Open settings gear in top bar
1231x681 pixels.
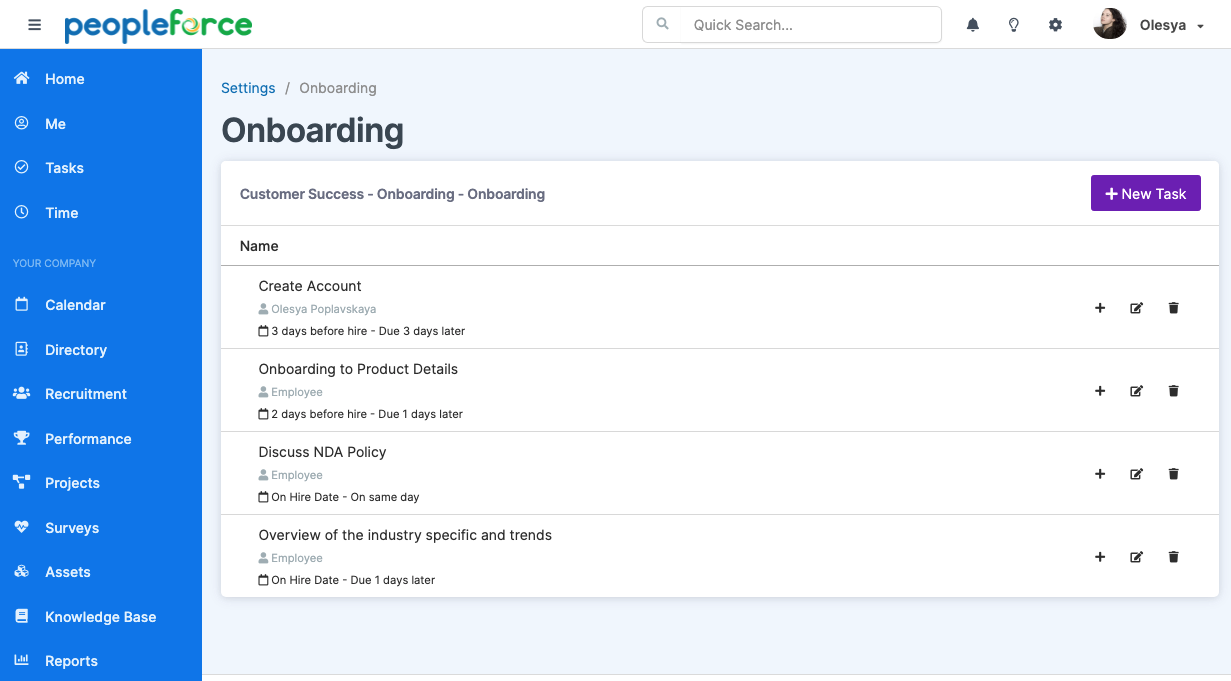[x=1055, y=25]
